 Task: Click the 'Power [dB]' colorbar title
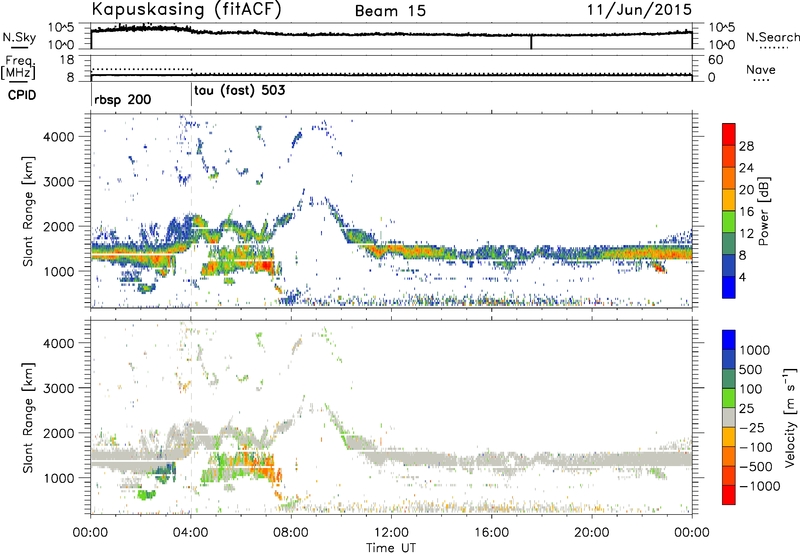(x=763, y=211)
